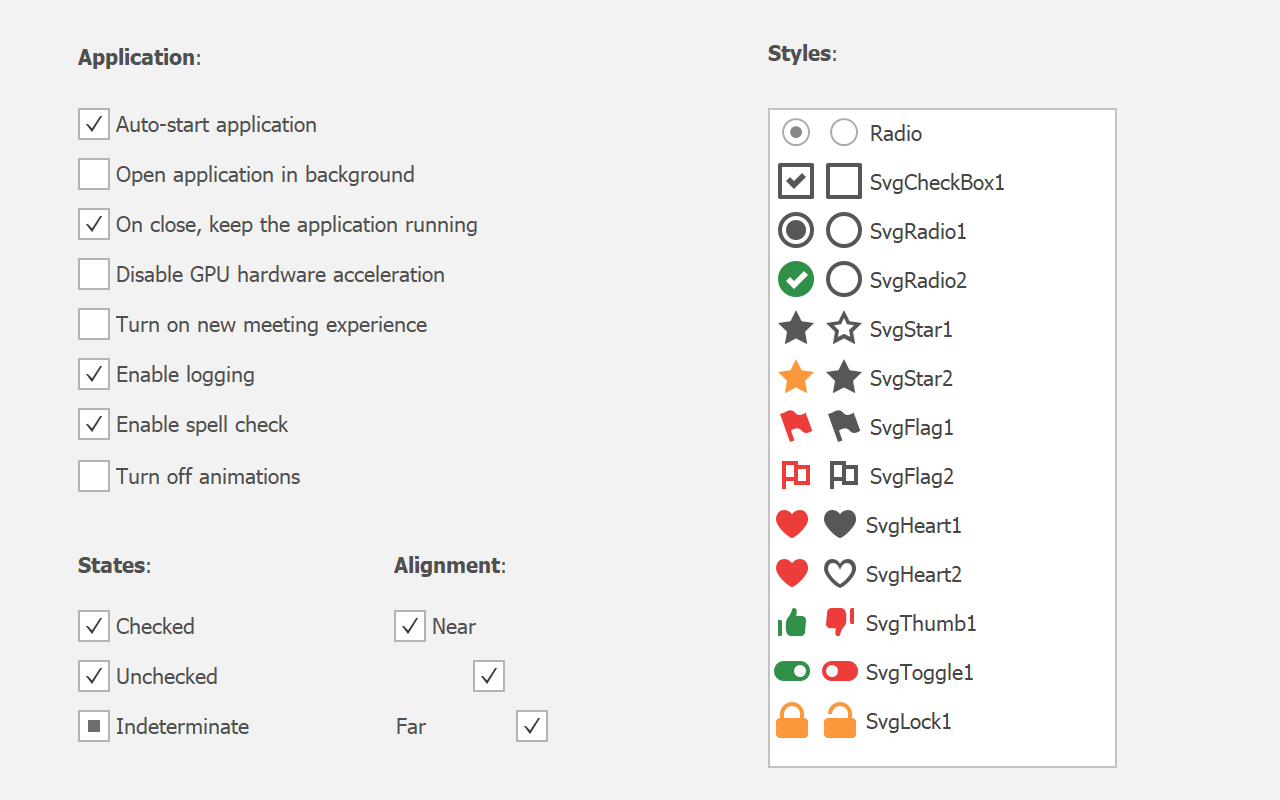Select the red waving flag in SvgFlag1
Viewport: 1280px width, 800px height.
[796, 427]
